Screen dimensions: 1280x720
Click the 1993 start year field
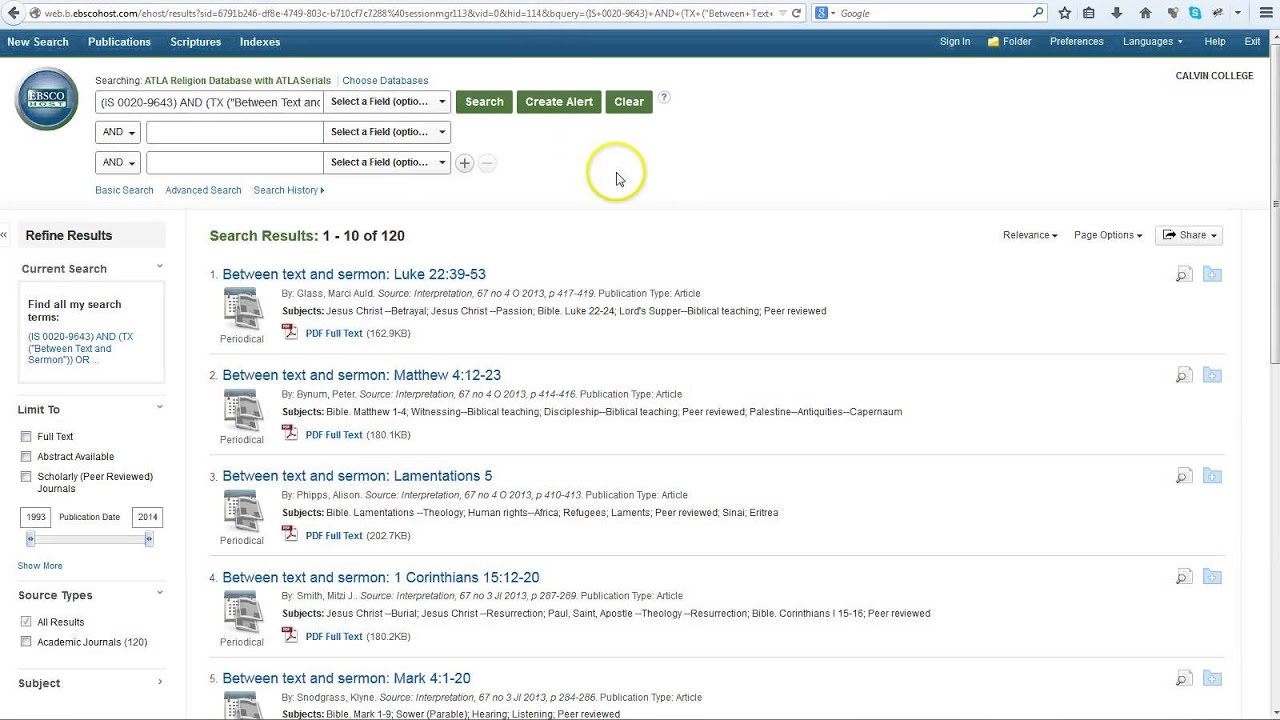(x=36, y=517)
